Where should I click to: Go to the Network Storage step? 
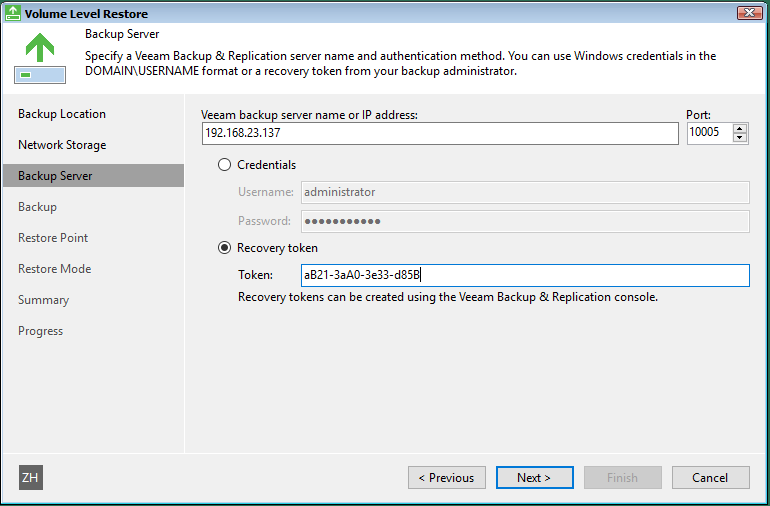pos(62,145)
